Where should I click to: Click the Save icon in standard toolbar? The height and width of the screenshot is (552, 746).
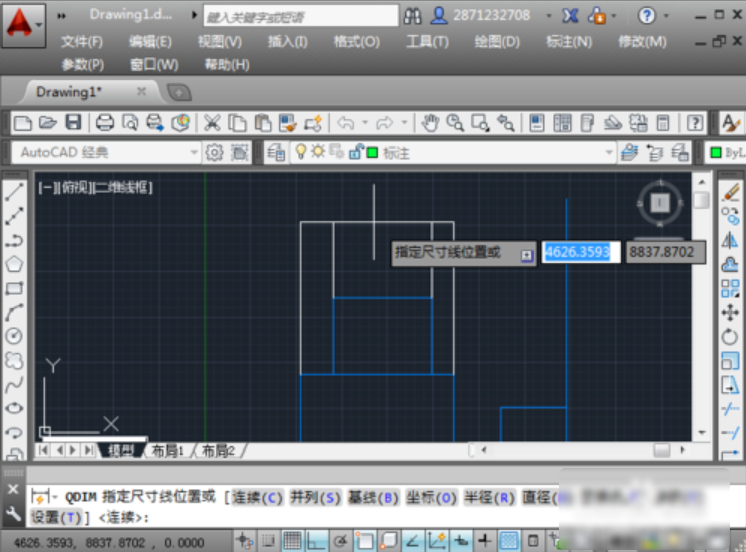(x=73, y=123)
